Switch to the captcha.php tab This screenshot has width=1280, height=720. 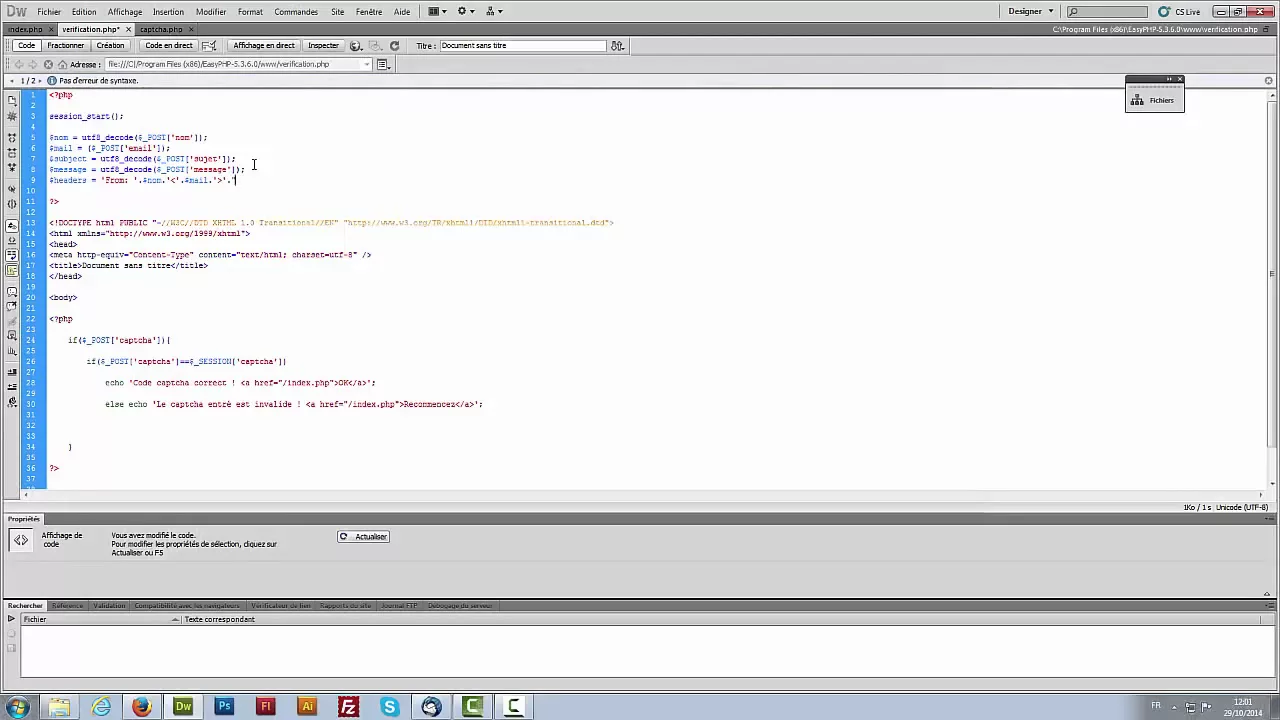(x=161, y=30)
